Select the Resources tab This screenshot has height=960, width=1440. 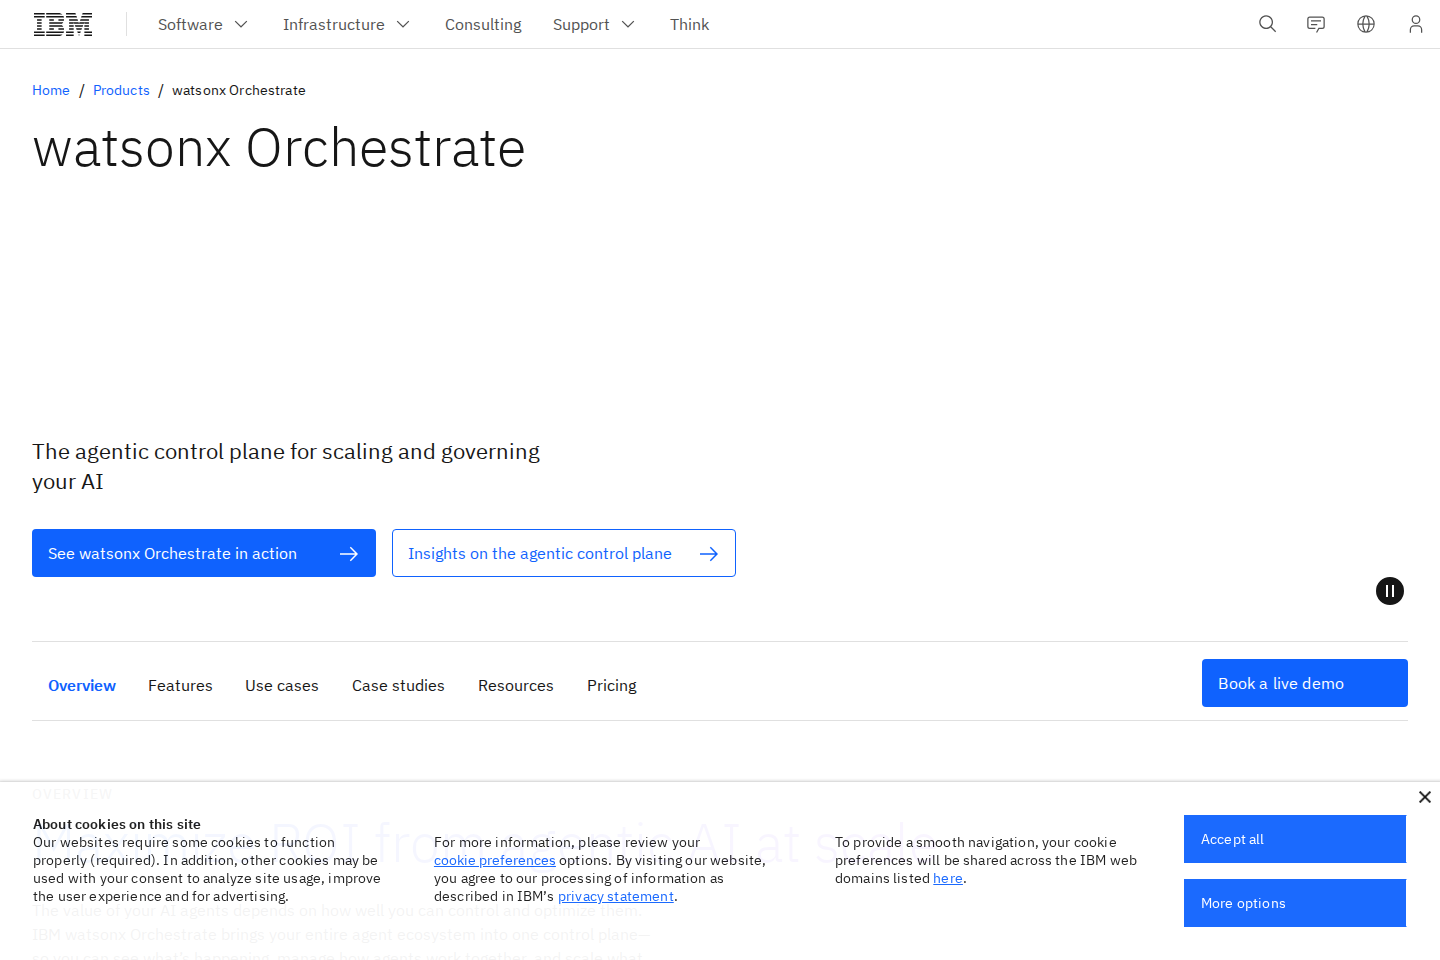point(516,685)
